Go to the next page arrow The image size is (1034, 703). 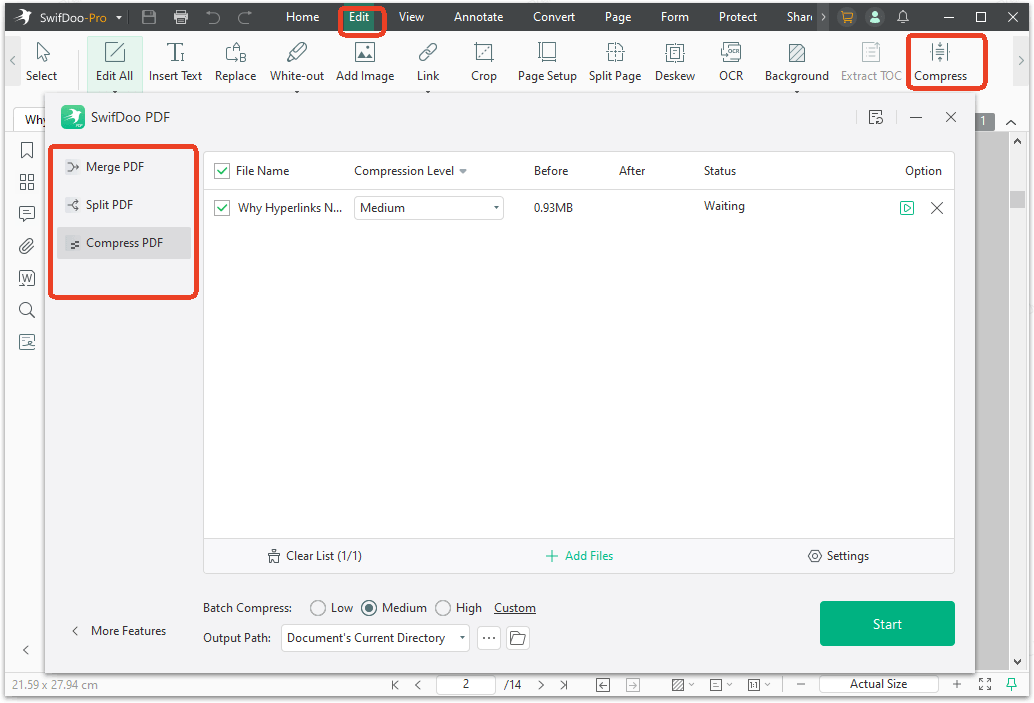[541, 685]
